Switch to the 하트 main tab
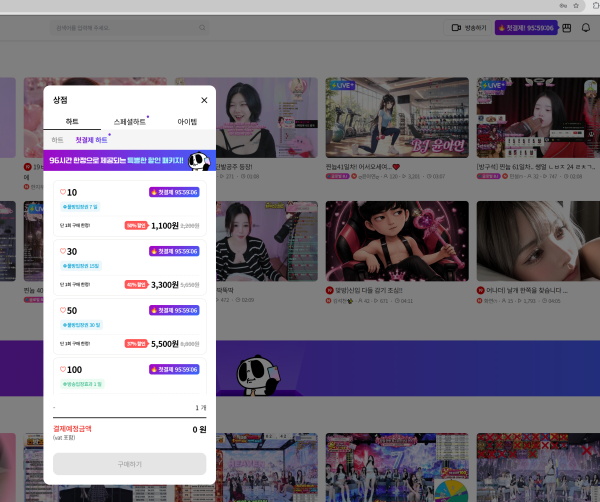The width and height of the screenshot is (600, 502). (72, 121)
